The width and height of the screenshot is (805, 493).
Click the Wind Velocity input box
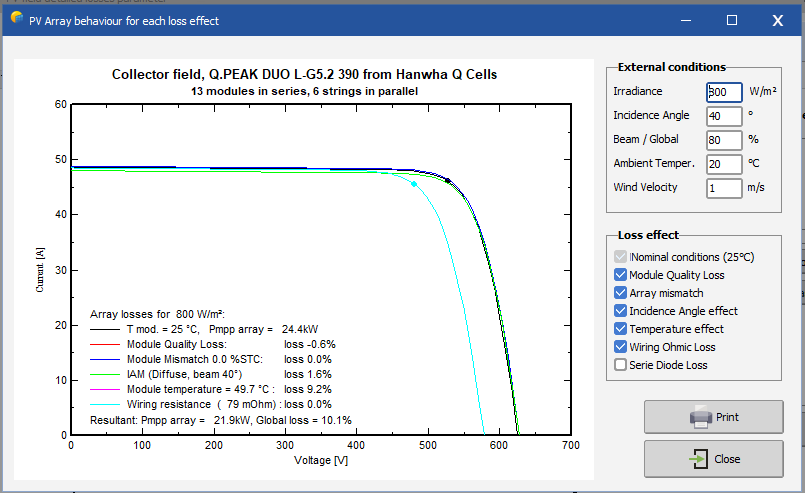724,188
